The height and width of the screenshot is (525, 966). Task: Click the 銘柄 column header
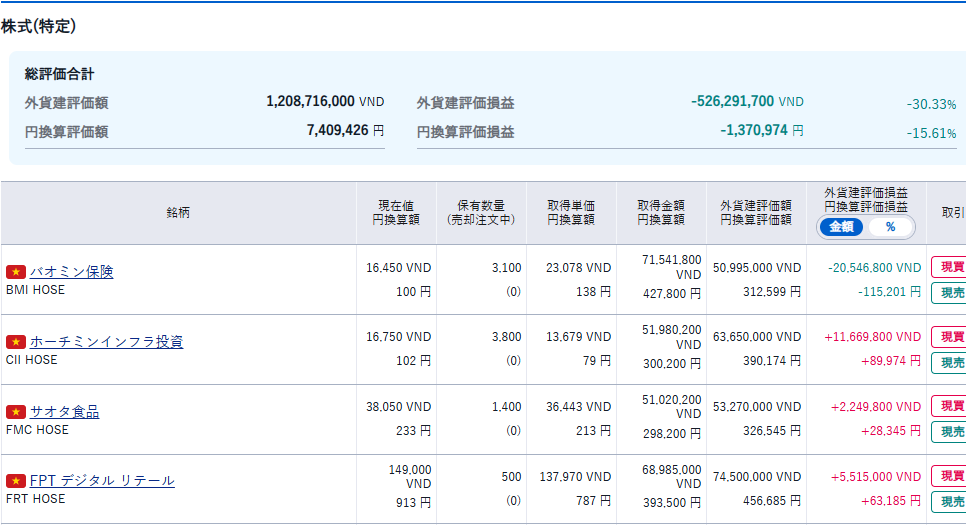[178, 213]
